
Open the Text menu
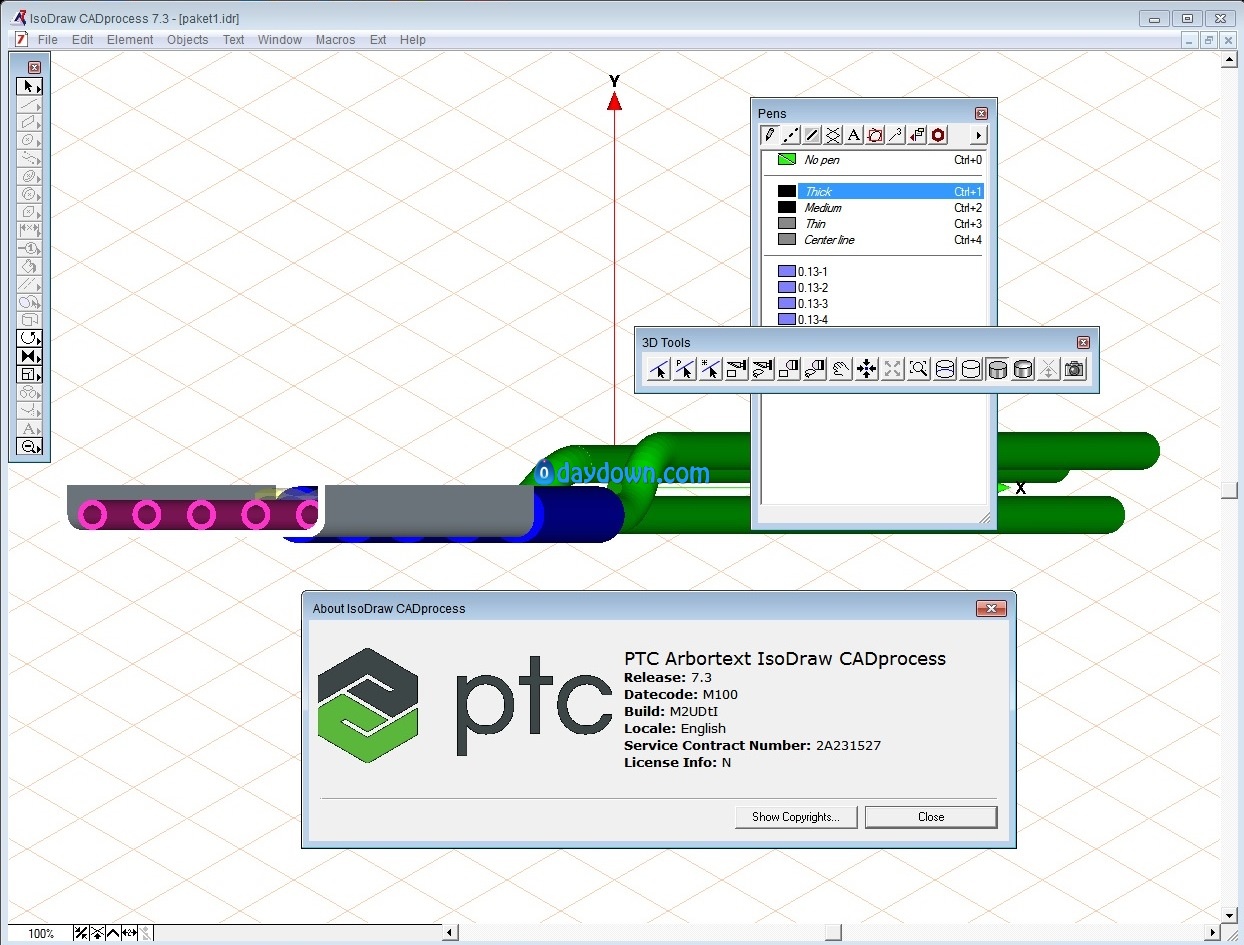233,40
